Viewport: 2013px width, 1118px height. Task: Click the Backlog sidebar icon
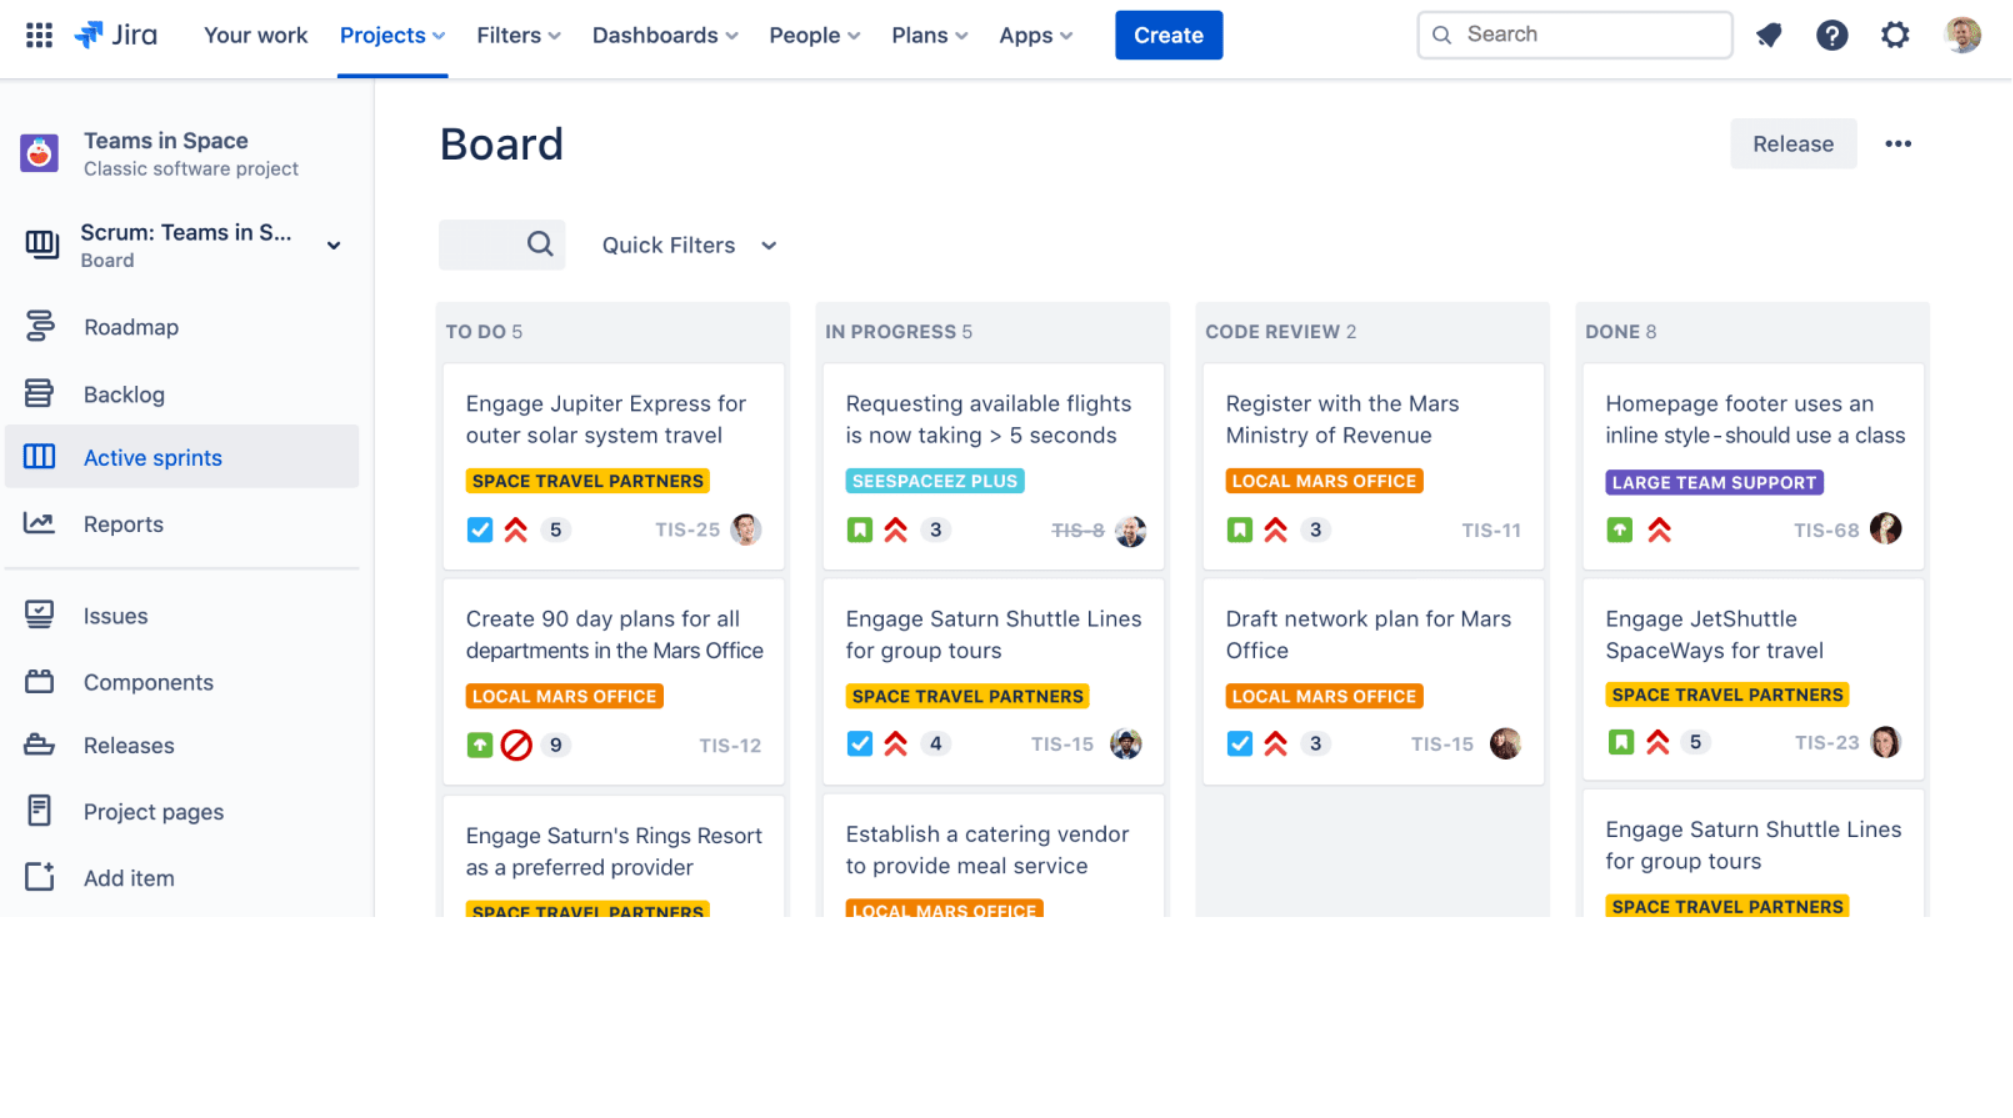tap(39, 393)
